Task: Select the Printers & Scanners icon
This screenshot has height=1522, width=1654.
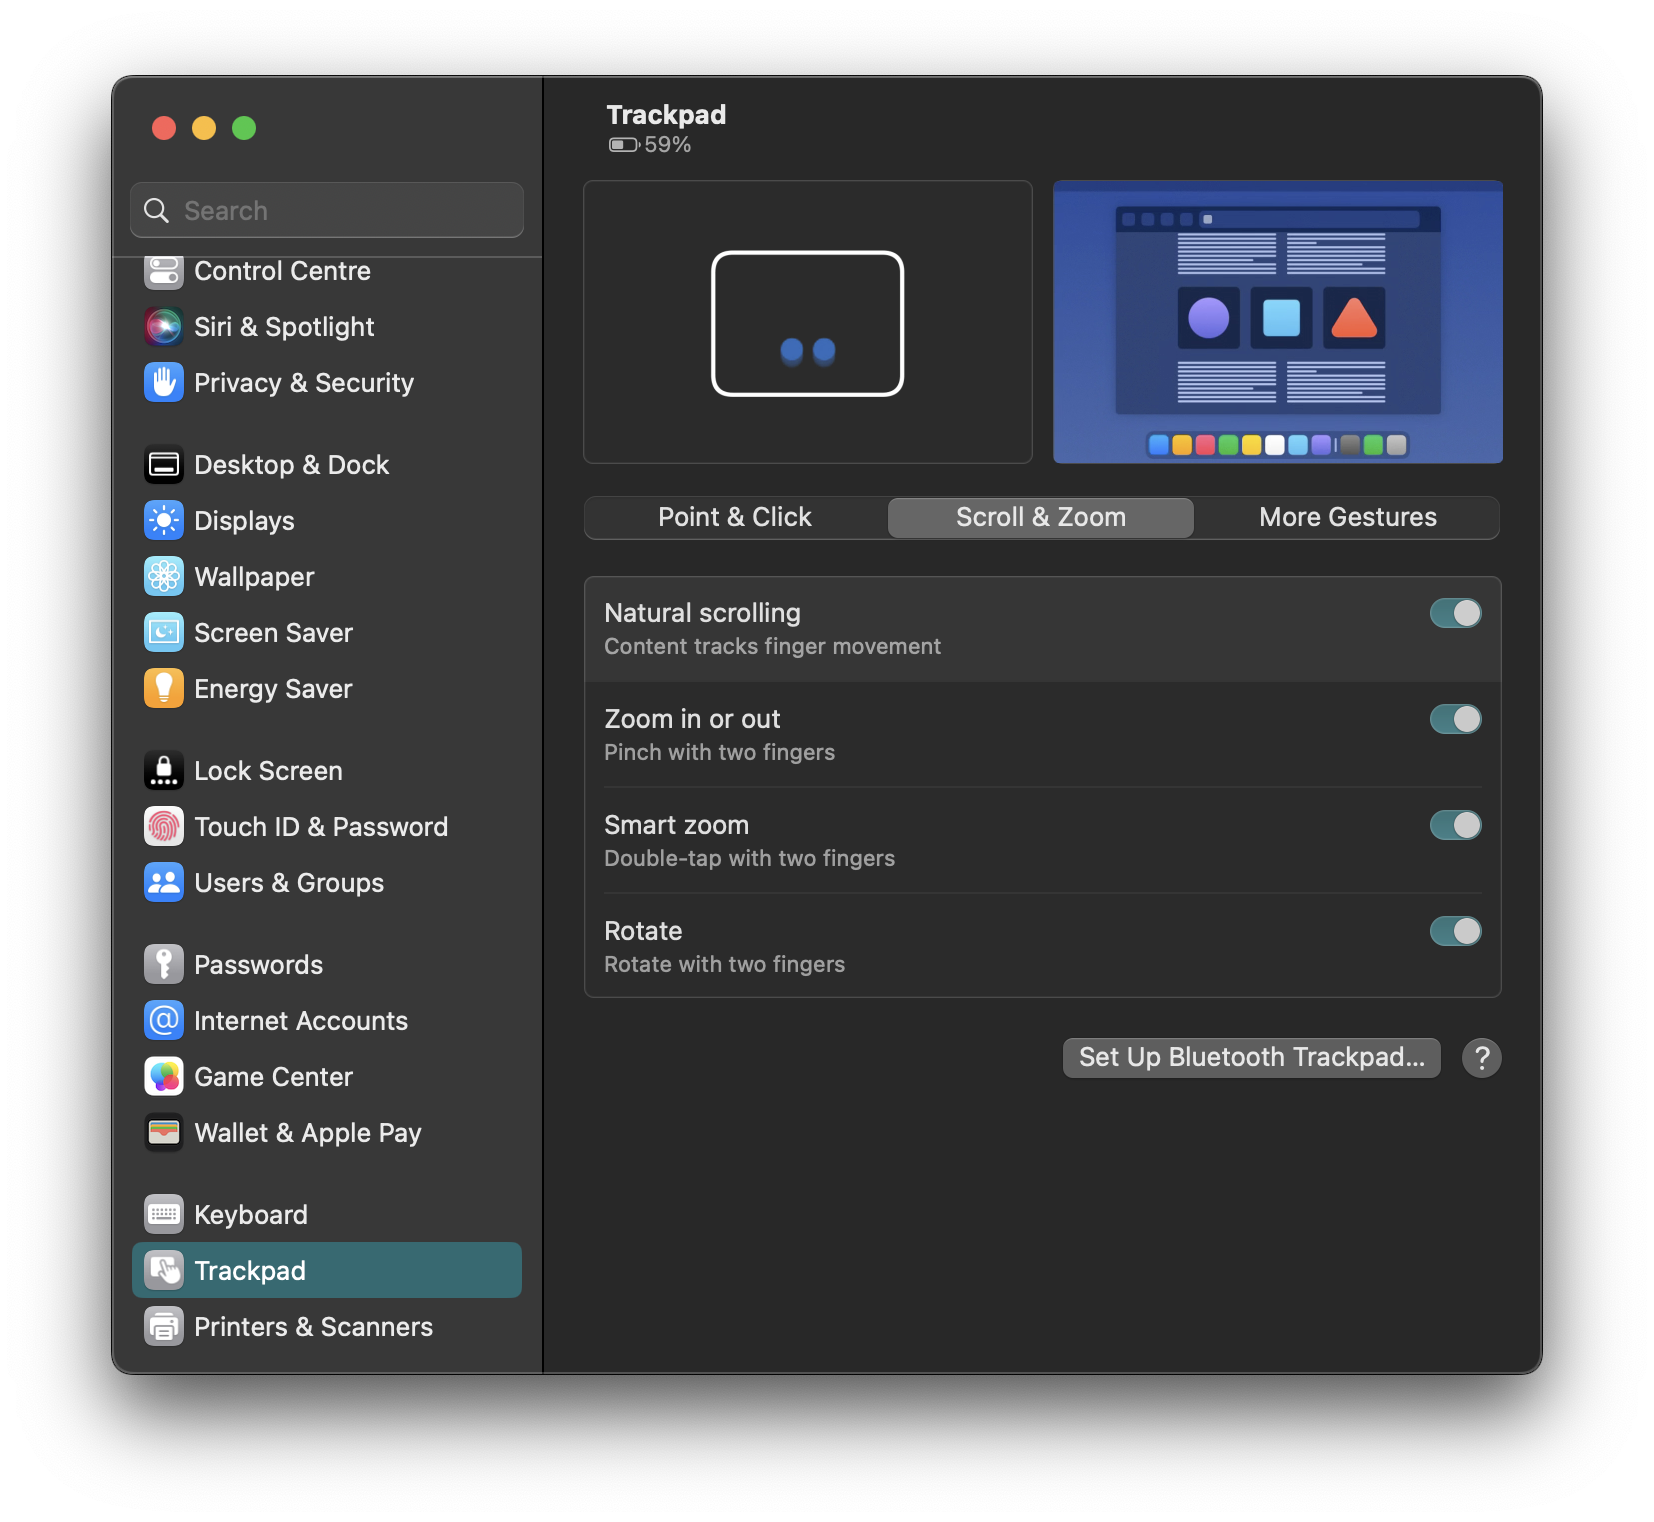Action: click(x=164, y=1327)
